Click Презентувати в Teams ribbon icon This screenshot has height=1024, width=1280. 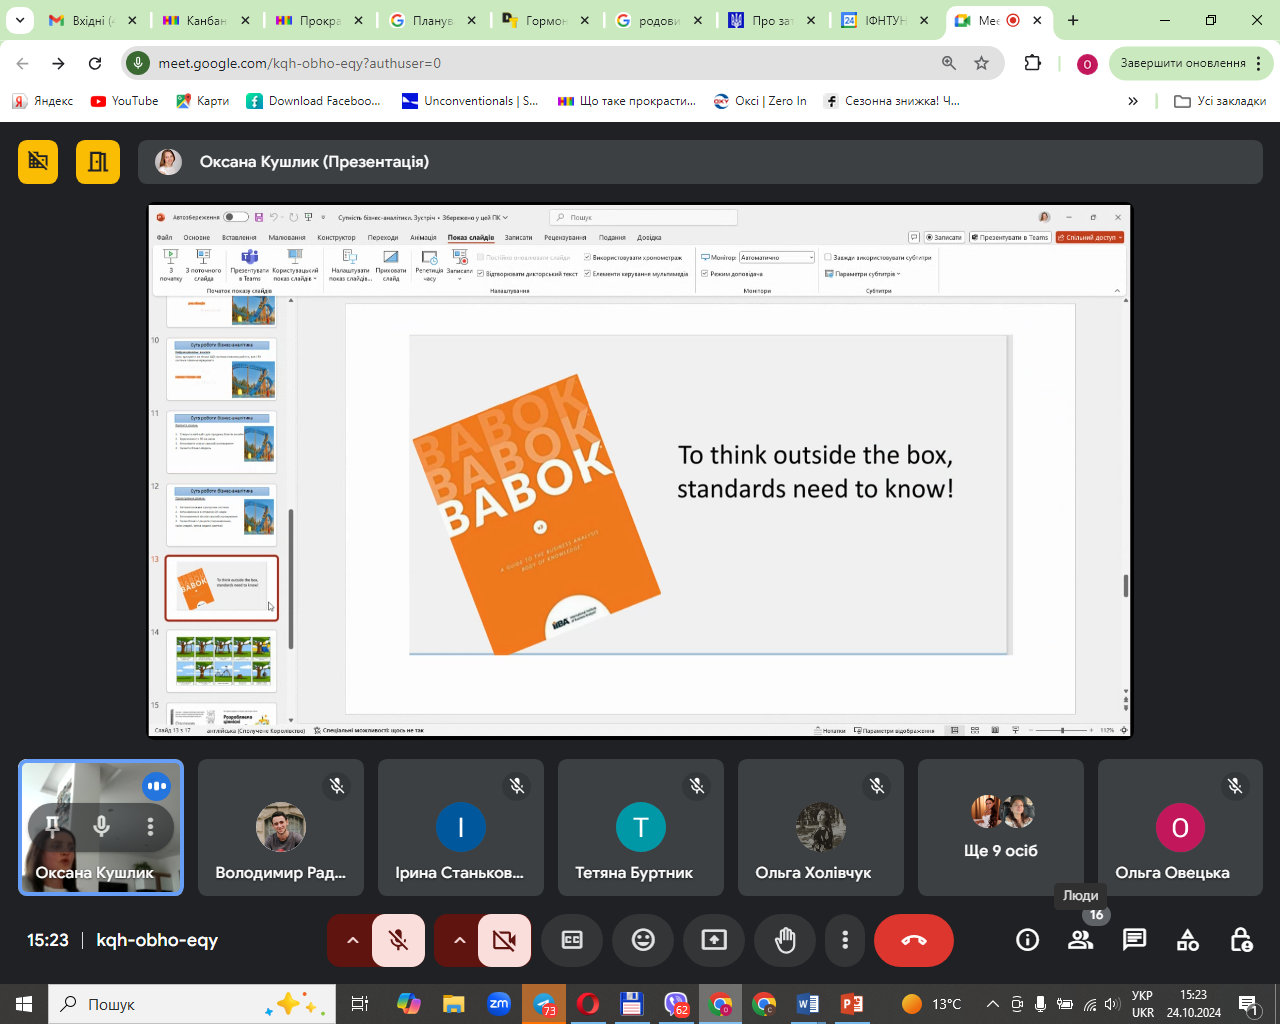pyautogui.click(x=250, y=265)
